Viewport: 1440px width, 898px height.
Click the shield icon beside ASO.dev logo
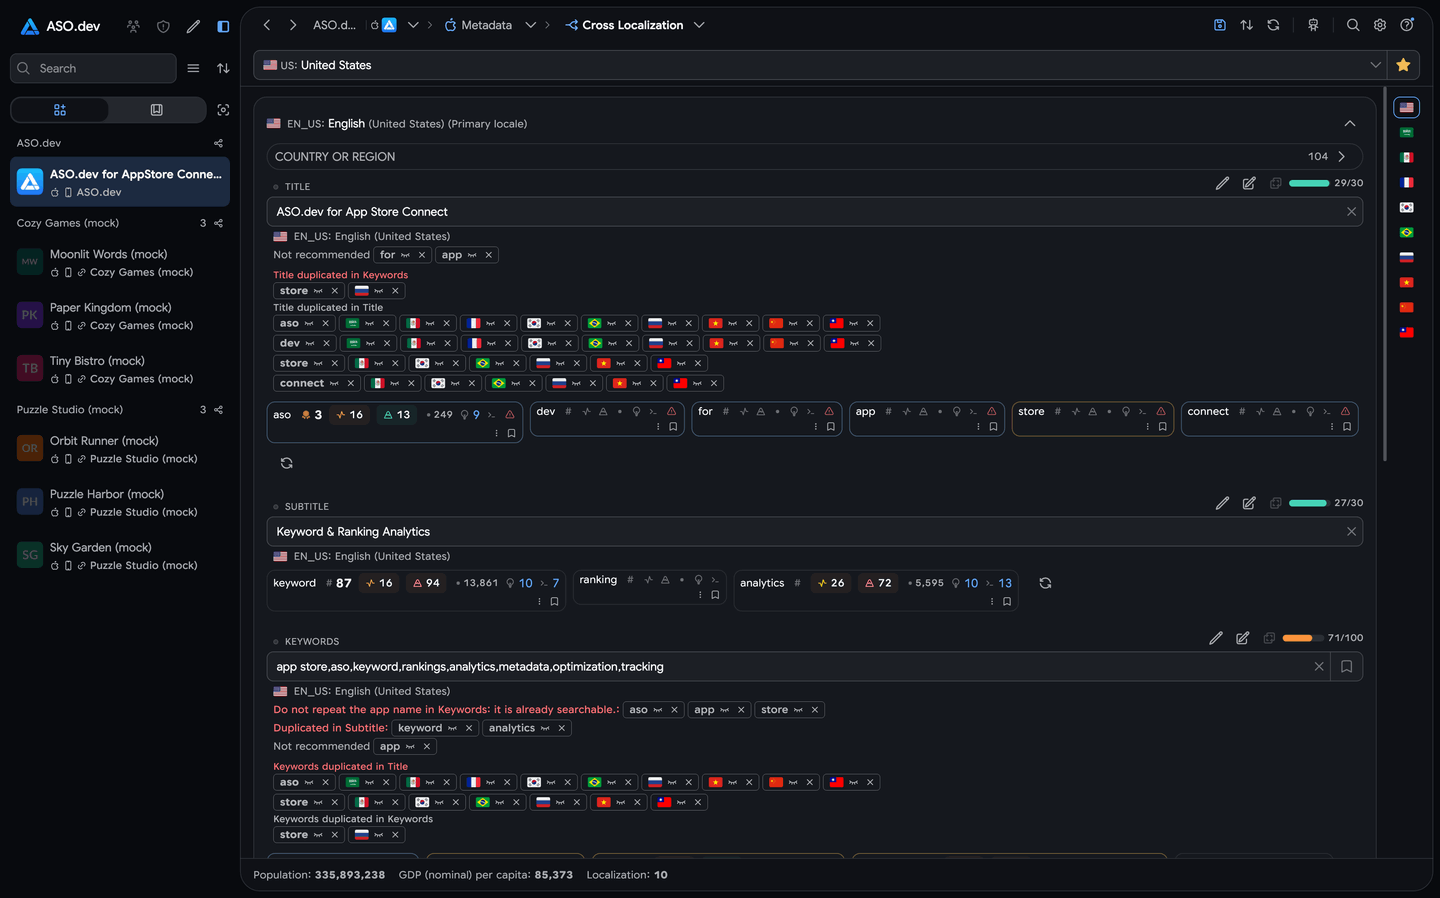click(x=163, y=26)
